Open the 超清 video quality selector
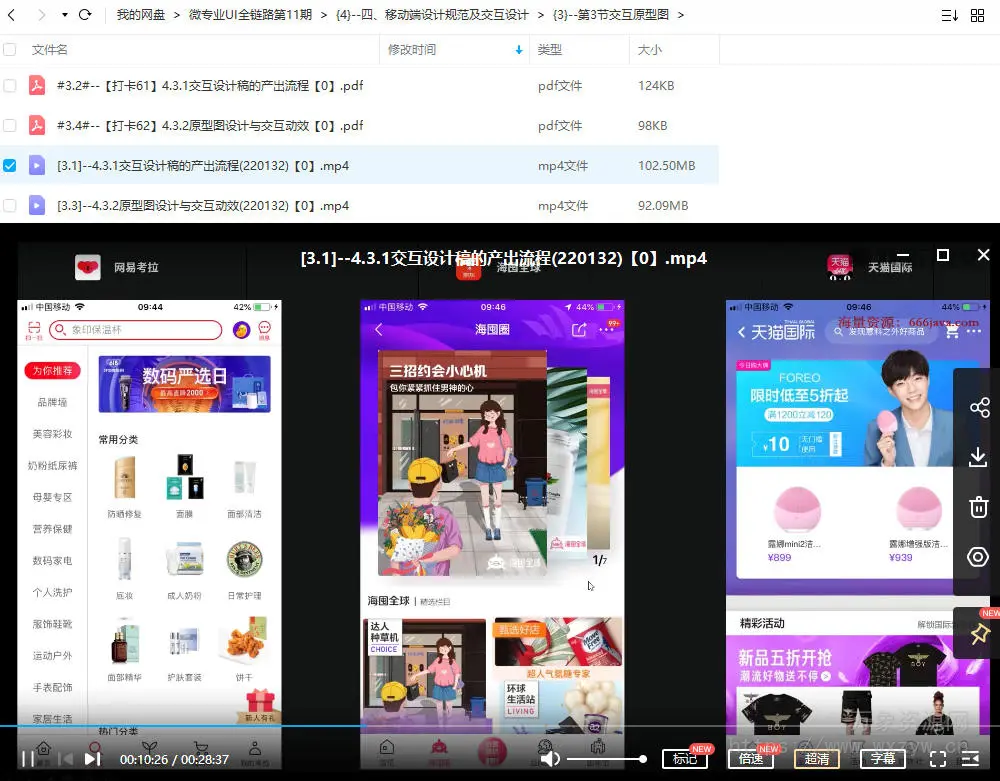Image resolution: width=1000 pixels, height=781 pixels. click(816, 759)
